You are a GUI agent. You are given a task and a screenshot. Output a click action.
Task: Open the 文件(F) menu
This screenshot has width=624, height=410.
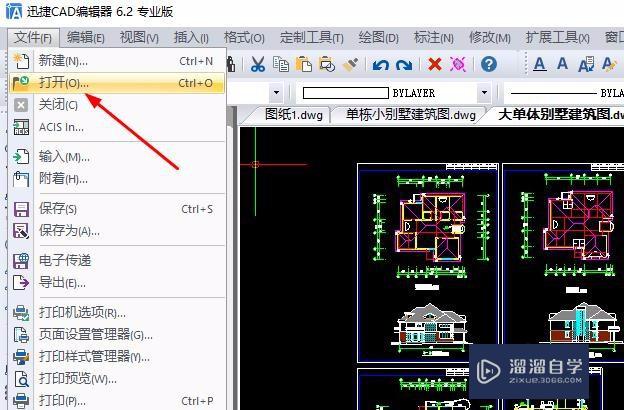coord(33,38)
